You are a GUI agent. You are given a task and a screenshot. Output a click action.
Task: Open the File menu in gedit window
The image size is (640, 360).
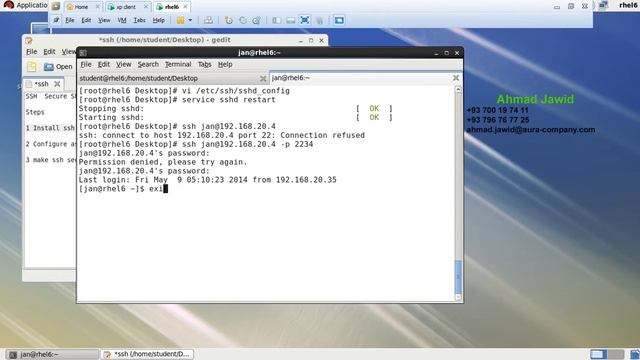coord(31,52)
